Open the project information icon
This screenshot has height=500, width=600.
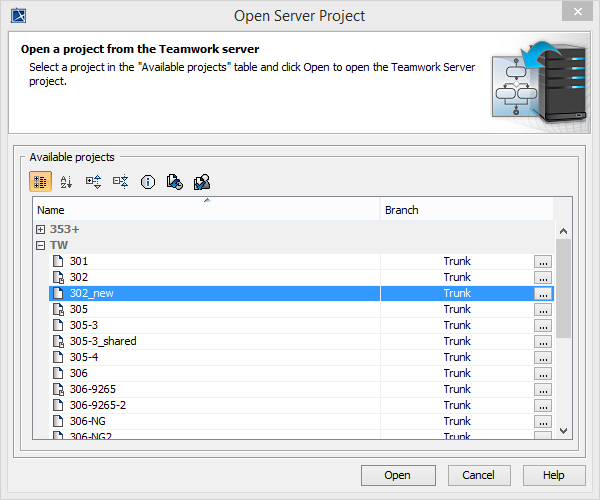[148, 182]
